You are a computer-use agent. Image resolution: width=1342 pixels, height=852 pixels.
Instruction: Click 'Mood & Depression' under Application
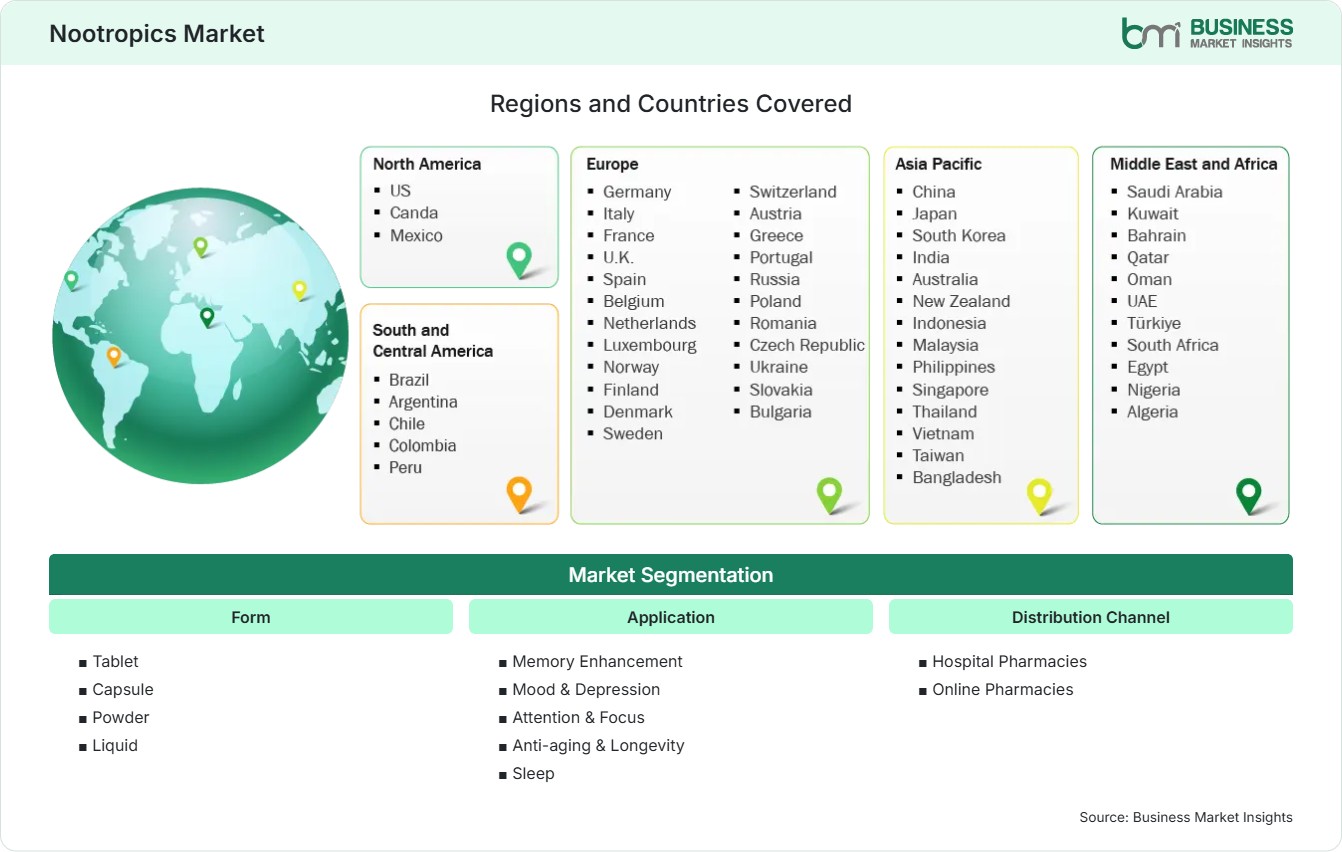(x=586, y=689)
